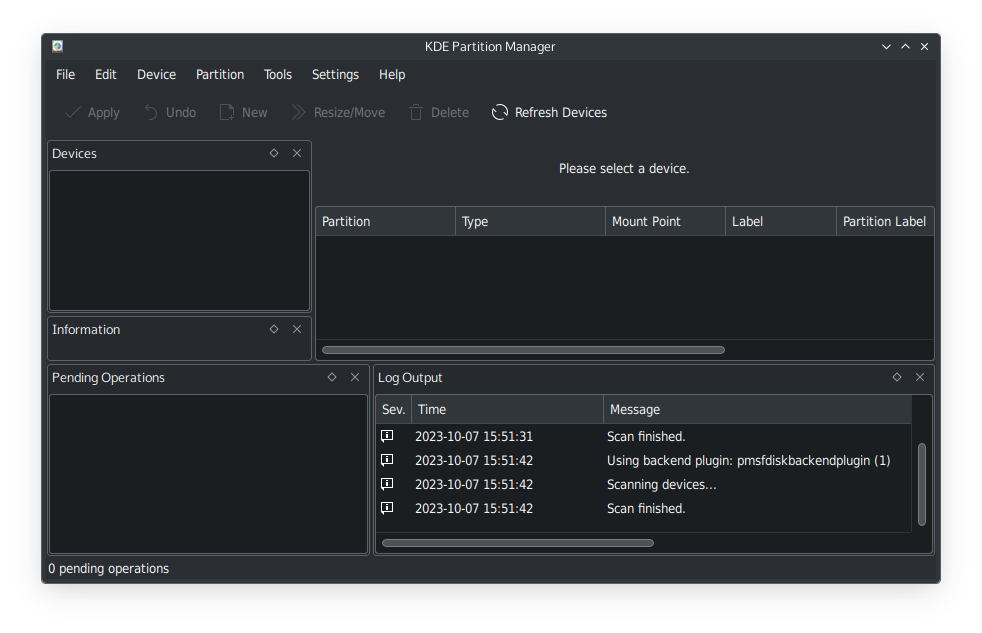Click the Delete trash toolbar button

(x=439, y=113)
